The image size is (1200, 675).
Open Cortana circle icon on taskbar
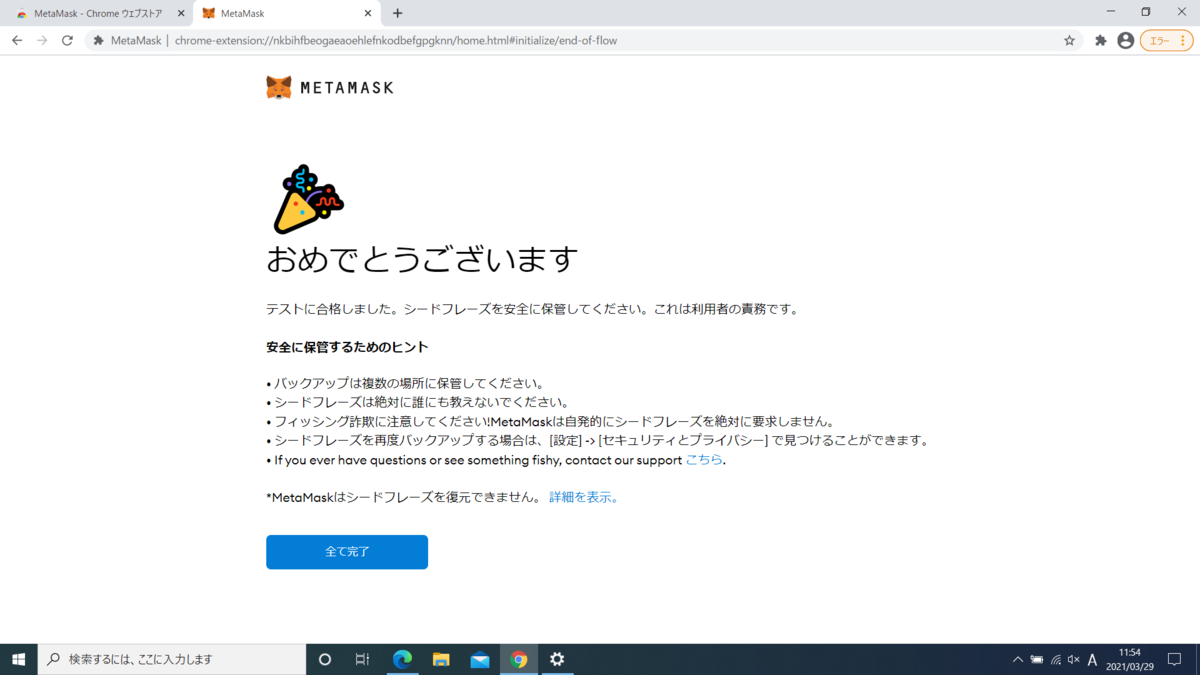[324, 659]
